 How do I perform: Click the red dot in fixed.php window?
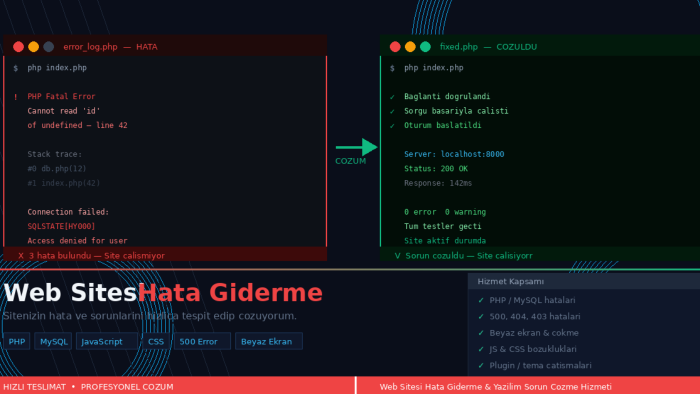[395, 47]
